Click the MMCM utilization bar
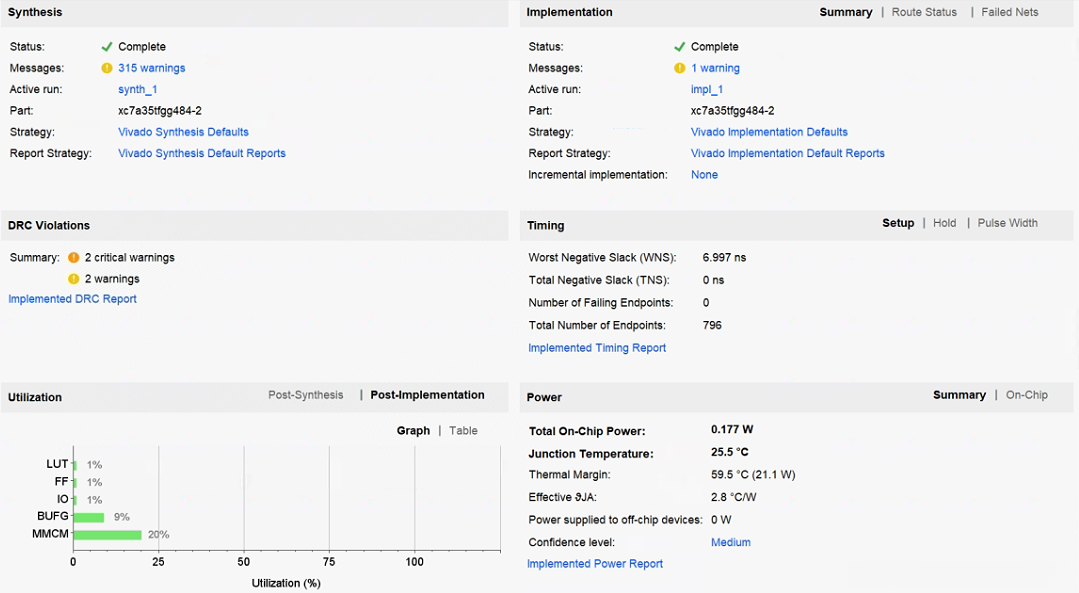This screenshot has width=1079, height=593. point(107,535)
